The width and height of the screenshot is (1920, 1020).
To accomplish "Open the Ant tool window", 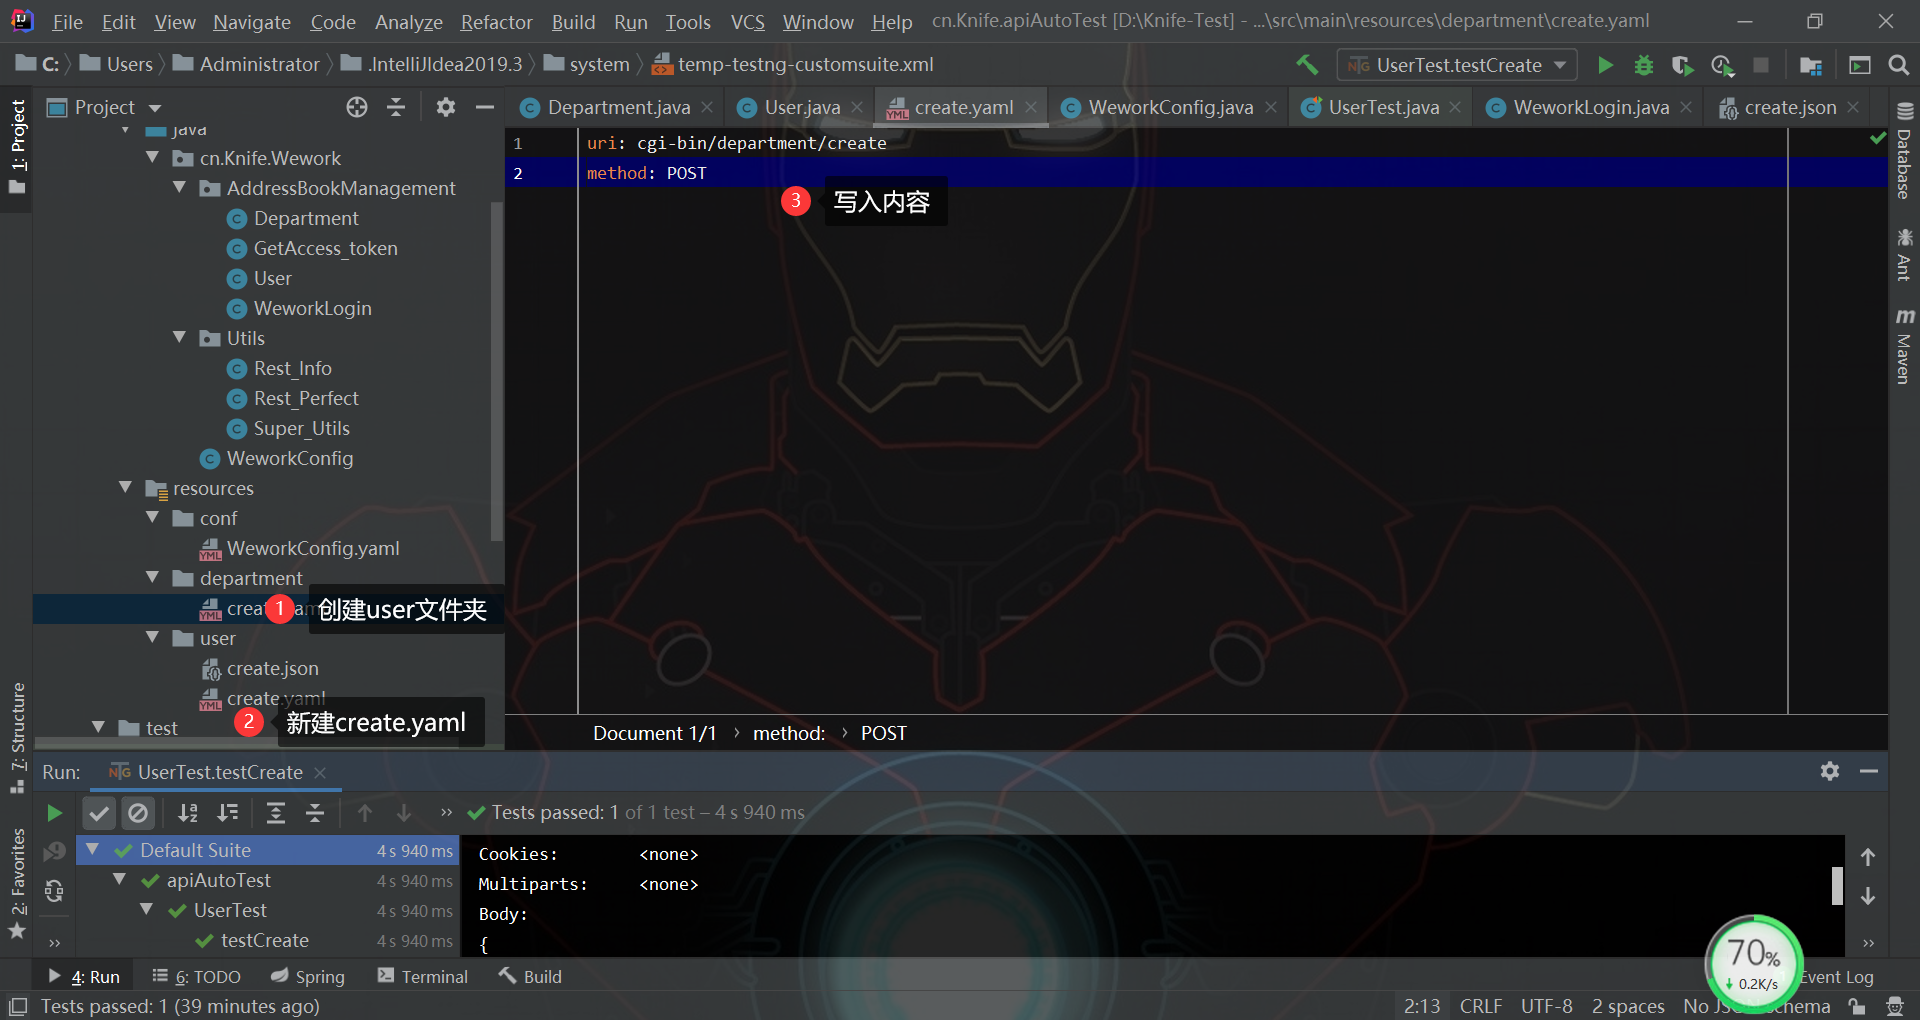I will 1904,254.
